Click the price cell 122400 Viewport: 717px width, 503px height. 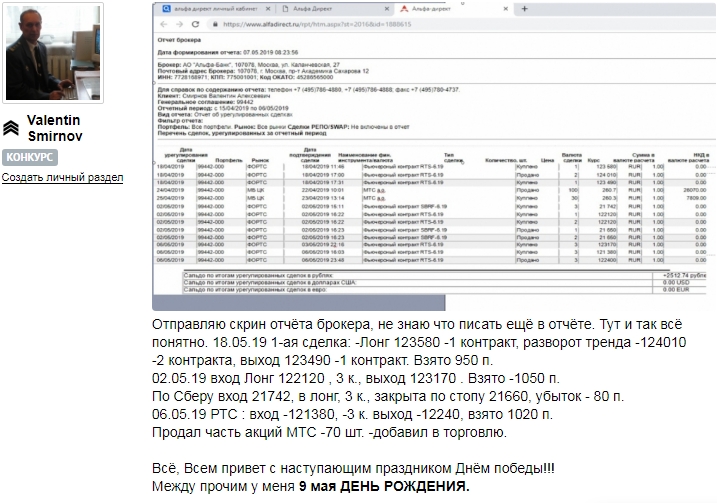click(x=607, y=260)
